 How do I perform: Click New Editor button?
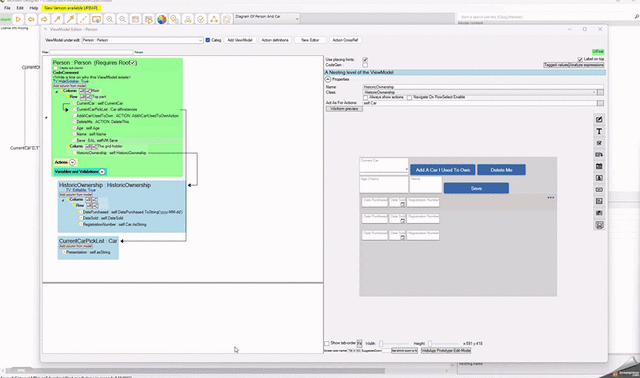[x=310, y=40]
